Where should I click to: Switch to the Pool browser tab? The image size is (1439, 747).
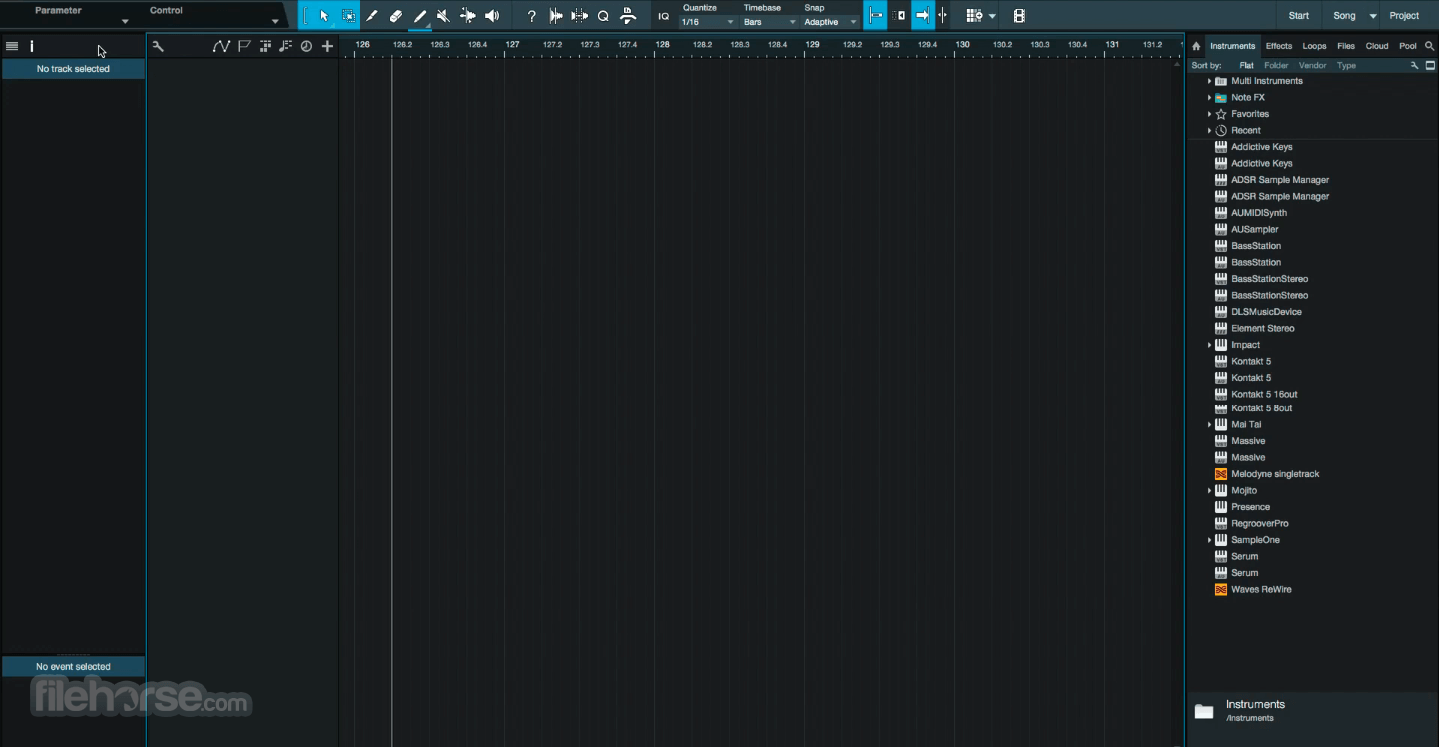(1408, 46)
